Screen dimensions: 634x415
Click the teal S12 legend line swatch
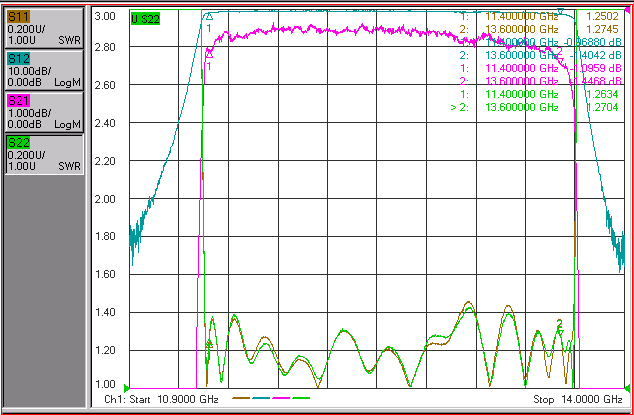pos(261,398)
